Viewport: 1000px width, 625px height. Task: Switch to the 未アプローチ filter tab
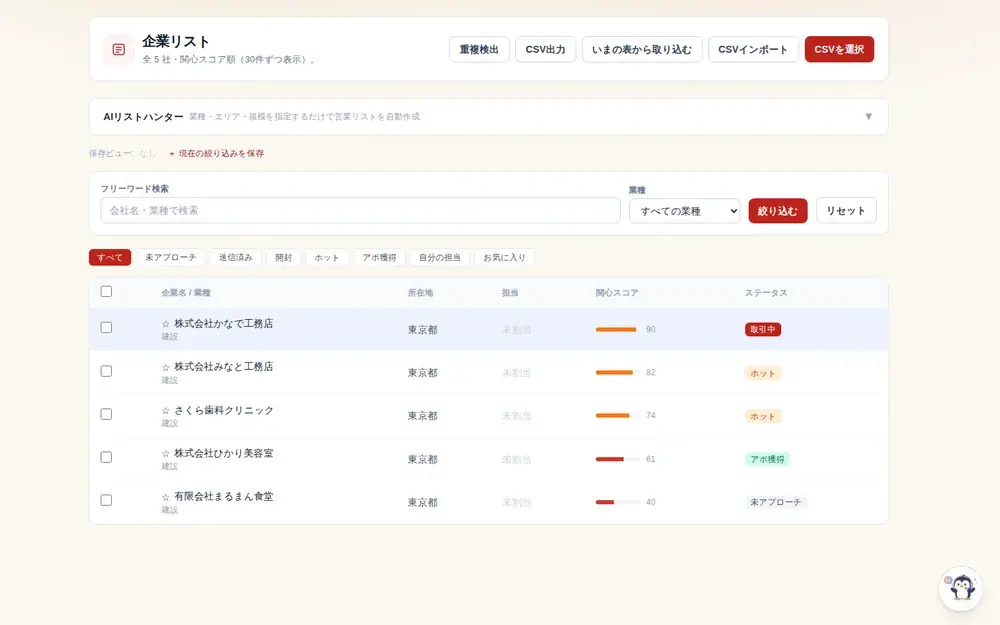click(x=170, y=257)
